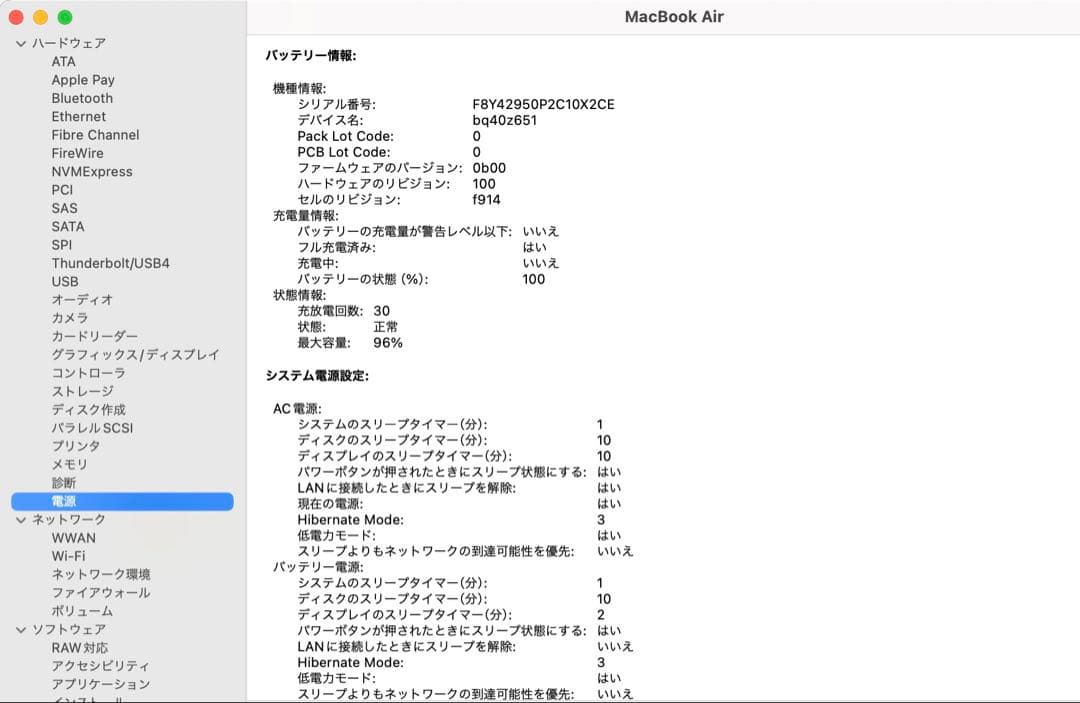The height and width of the screenshot is (703, 1080).
Task: Select メモリ in the sidebar
Action: tap(70, 464)
